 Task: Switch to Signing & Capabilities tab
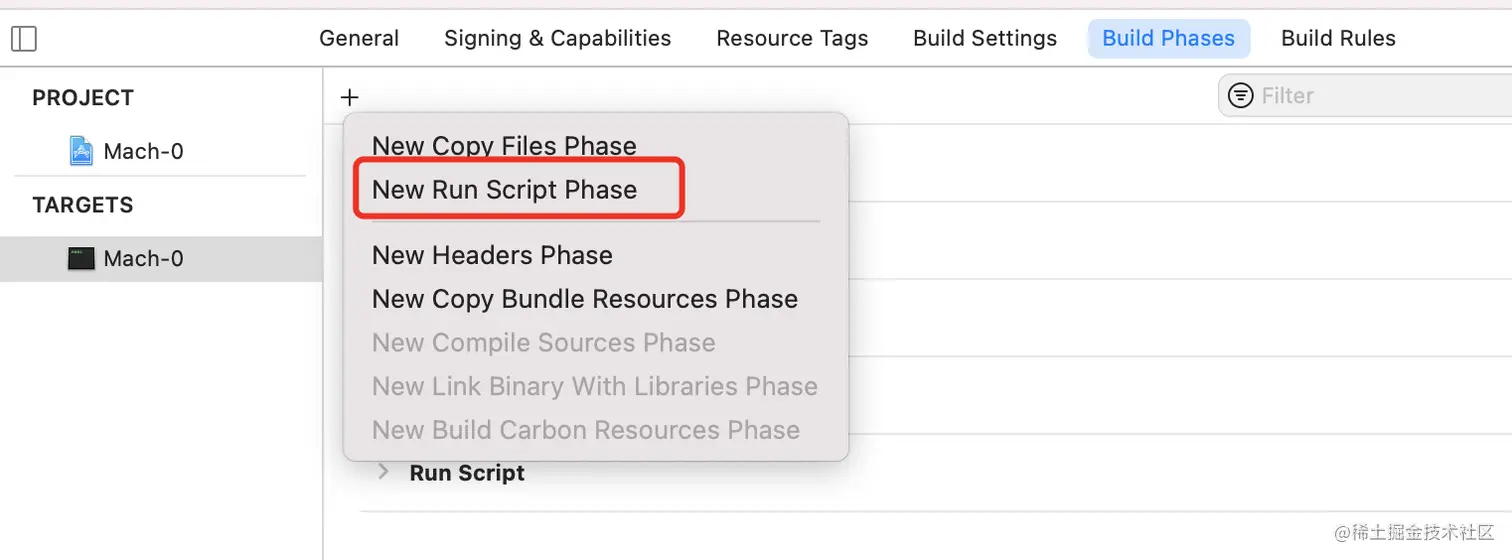click(x=557, y=39)
